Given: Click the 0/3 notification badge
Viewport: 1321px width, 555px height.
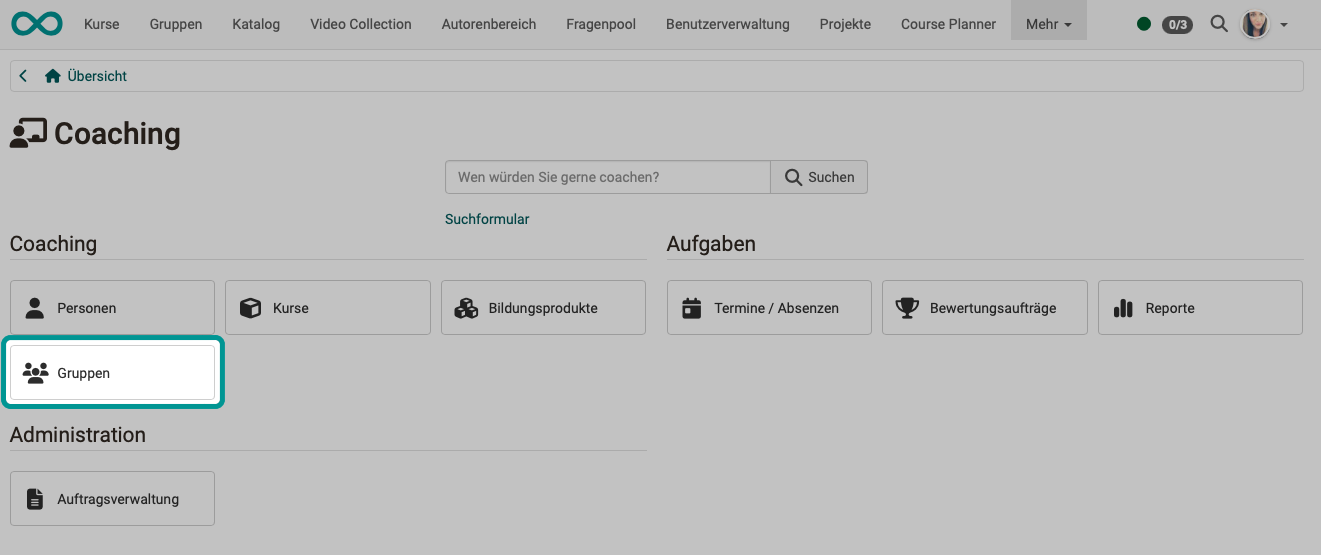Looking at the screenshot, I should 1177,24.
